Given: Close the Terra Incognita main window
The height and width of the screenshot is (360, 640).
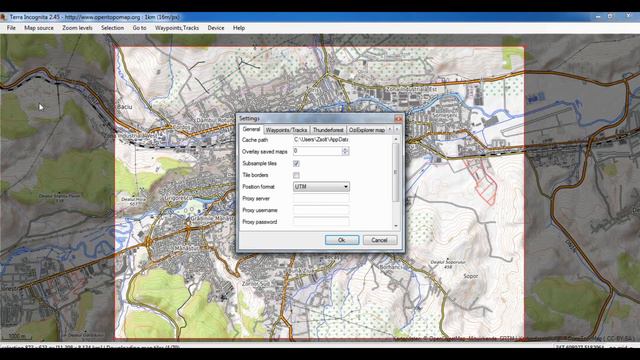Looking at the screenshot, I should [x=629, y=16].
